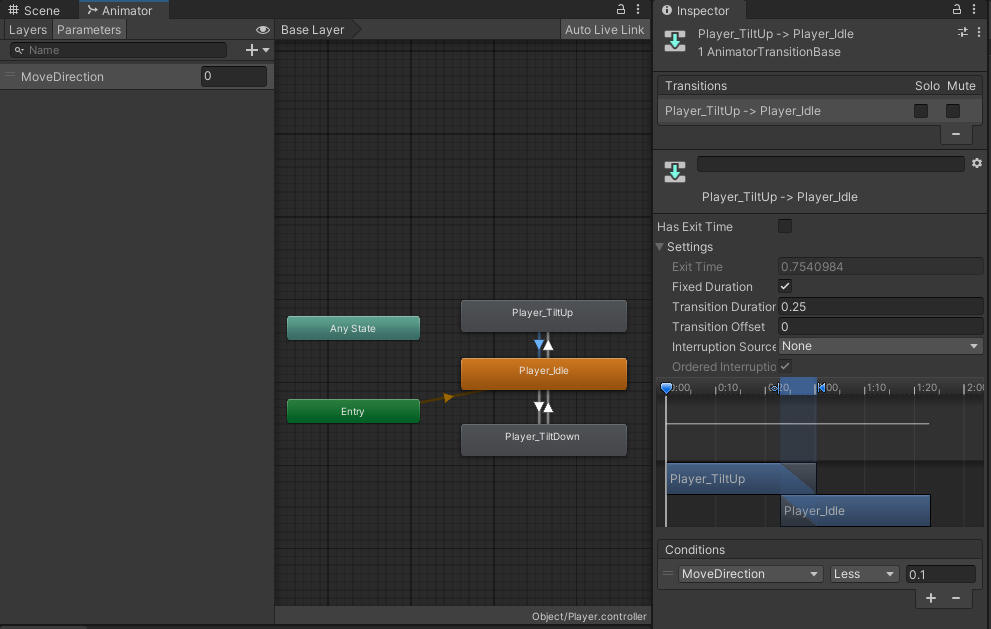The height and width of the screenshot is (629, 991).
Task: Grab the MoveDirection condition reorder handle
Action: coord(668,573)
